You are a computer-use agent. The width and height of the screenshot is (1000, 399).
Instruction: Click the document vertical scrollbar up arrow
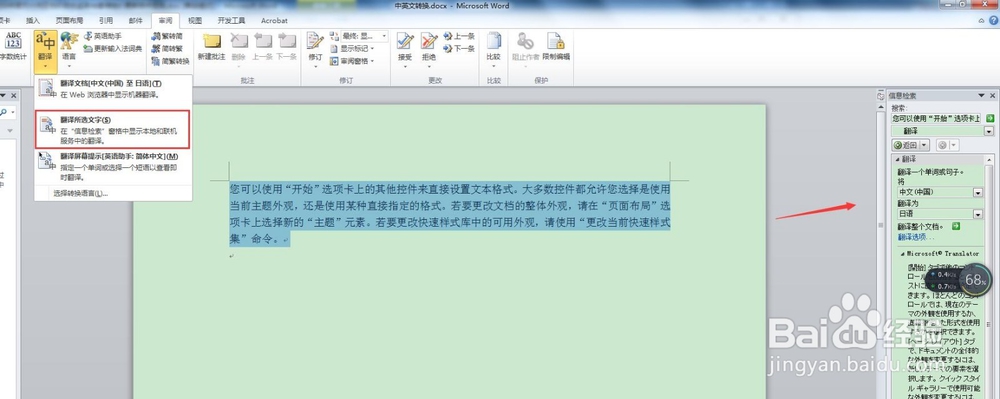[x=881, y=106]
